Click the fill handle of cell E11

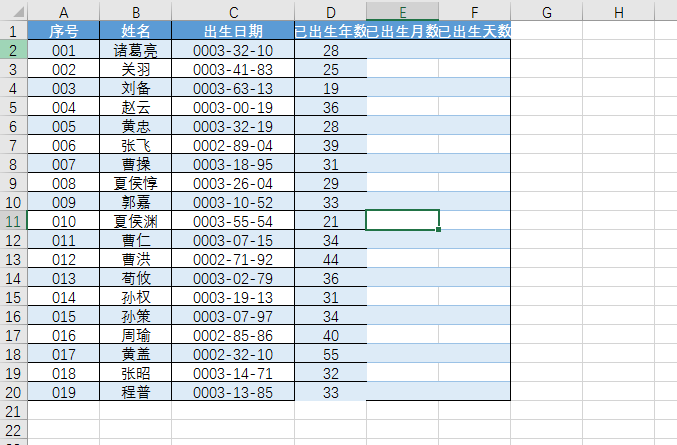click(x=438, y=229)
